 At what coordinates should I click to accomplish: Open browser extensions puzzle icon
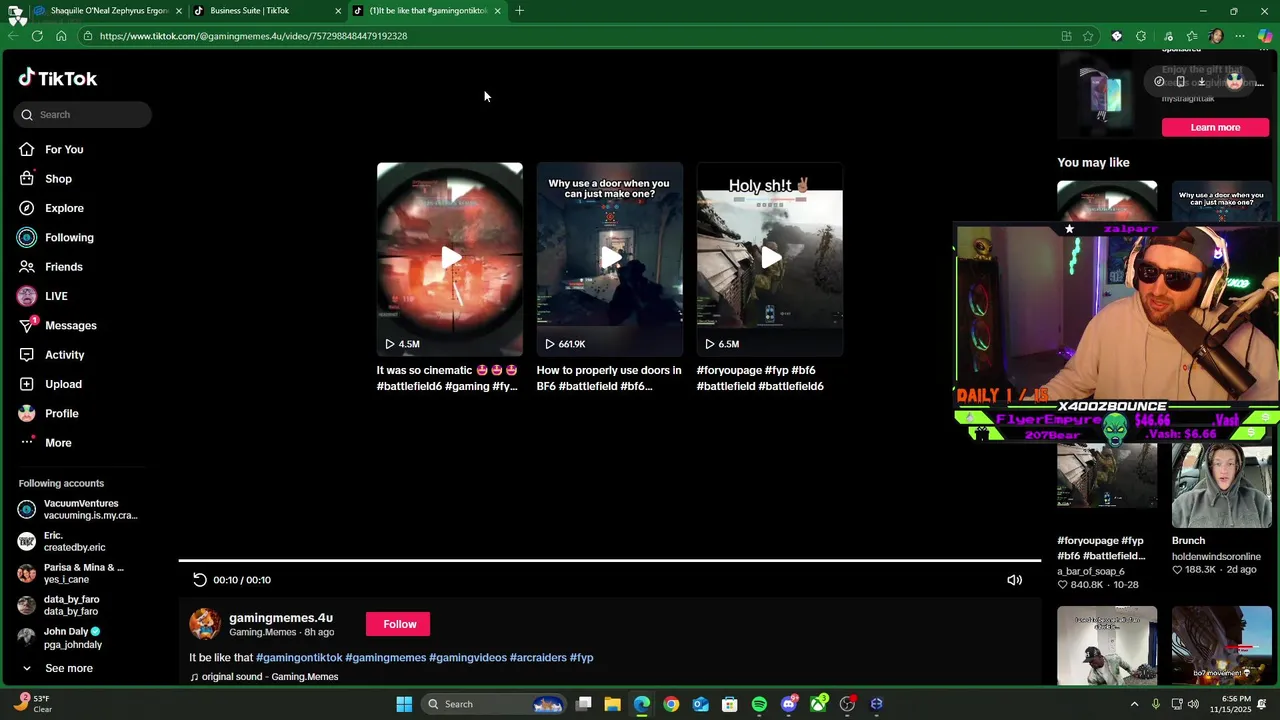(1141, 36)
